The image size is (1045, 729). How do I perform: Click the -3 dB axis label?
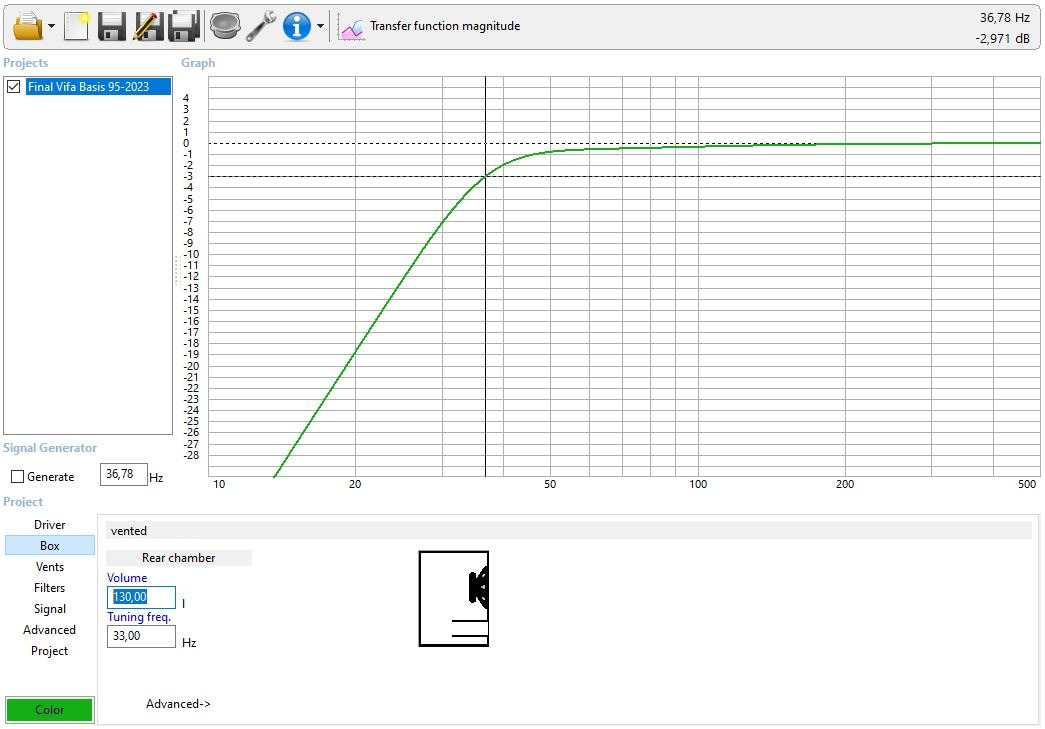[188, 177]
